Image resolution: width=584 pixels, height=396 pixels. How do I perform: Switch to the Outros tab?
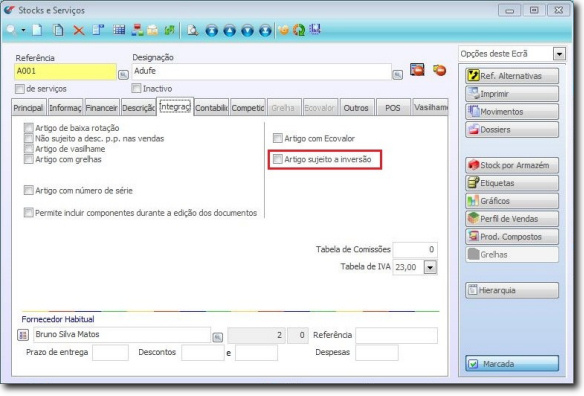[x=356, y=108]
